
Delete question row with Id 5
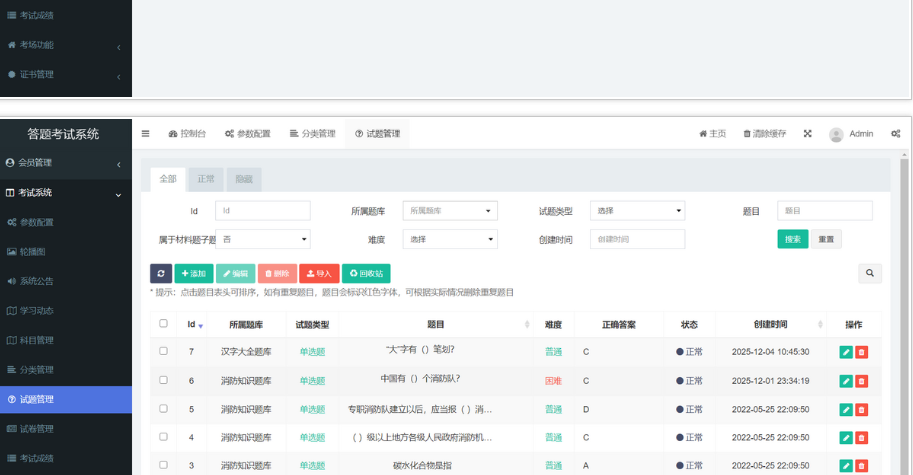point(862,409)
